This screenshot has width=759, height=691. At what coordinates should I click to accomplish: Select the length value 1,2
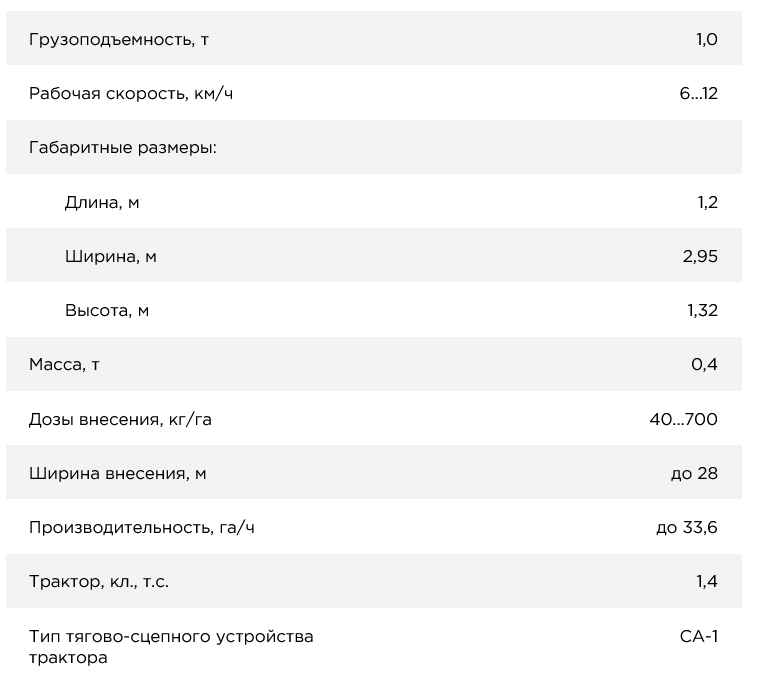pos(707,202)
